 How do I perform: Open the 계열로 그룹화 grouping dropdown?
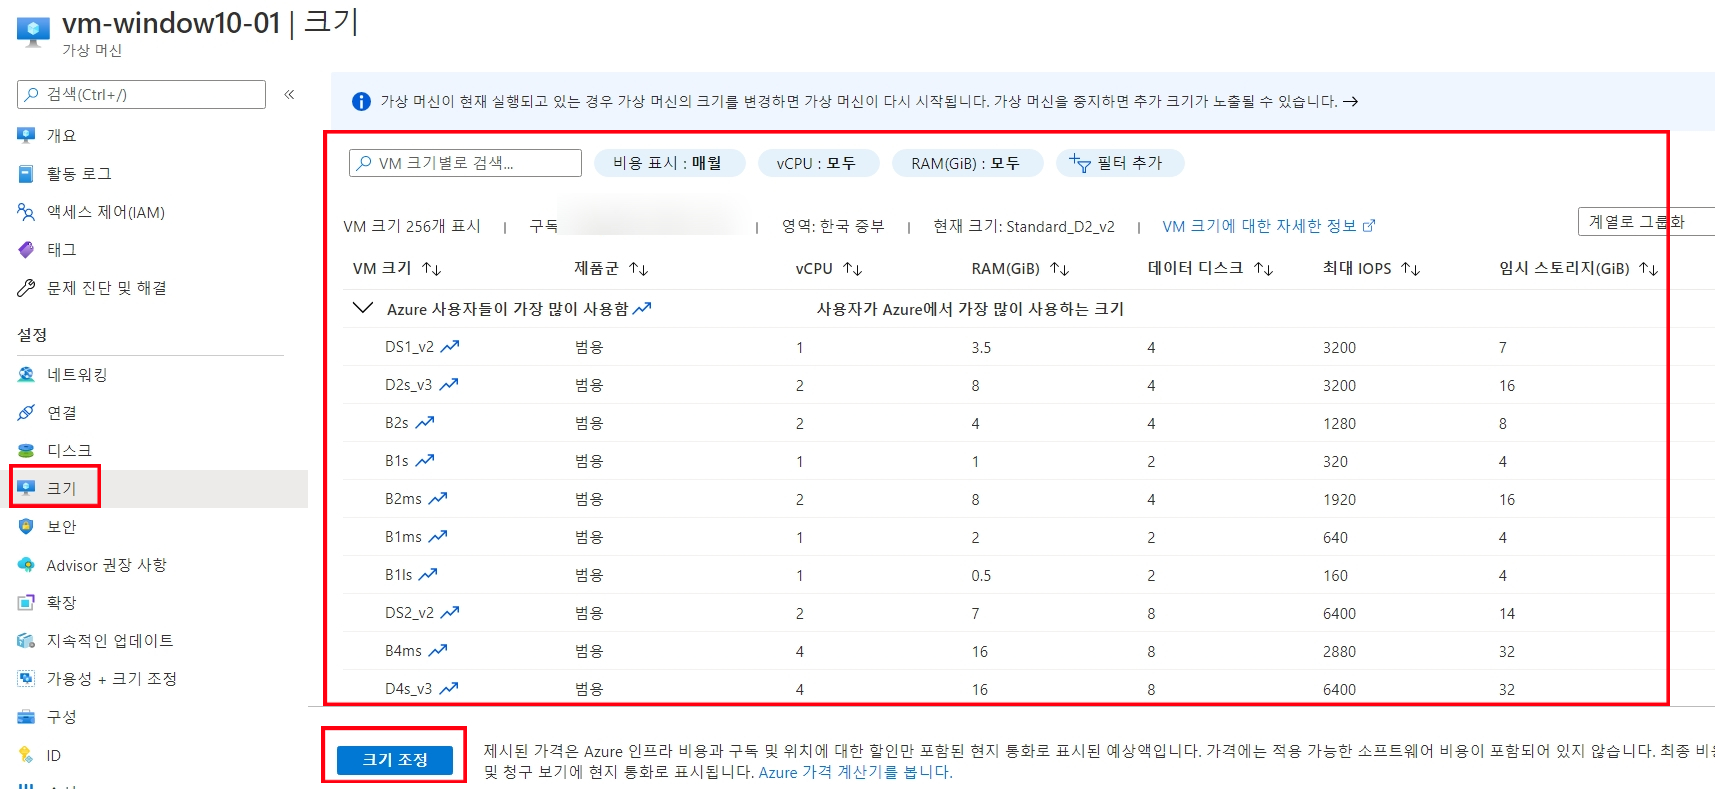[x=1646, y=221]
